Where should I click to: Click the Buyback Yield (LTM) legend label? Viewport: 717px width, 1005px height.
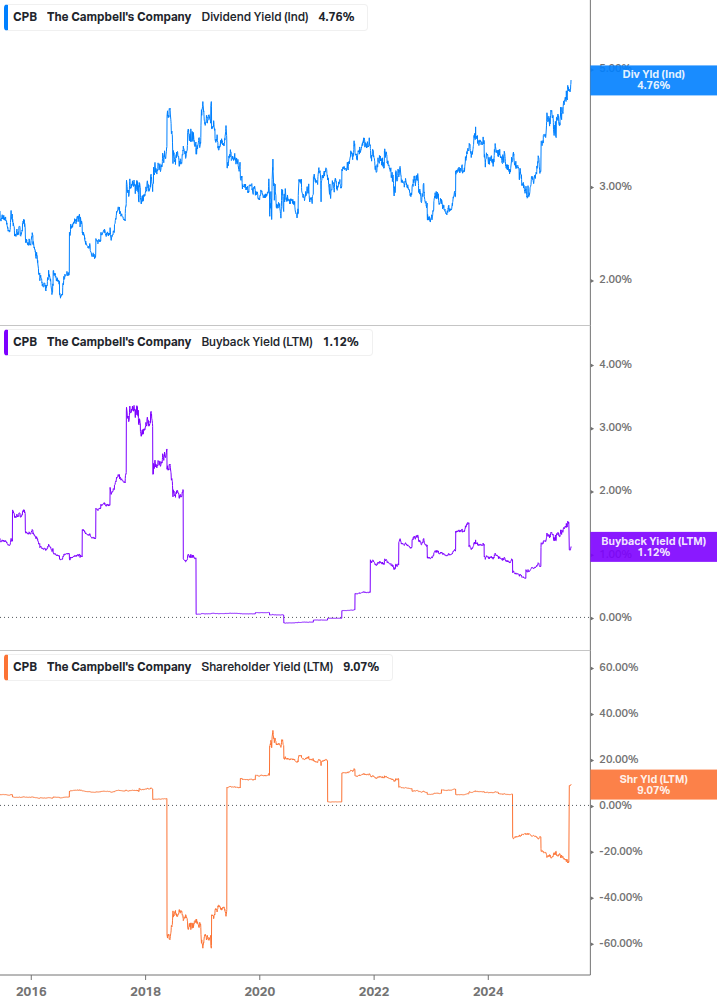coord(257,342)
